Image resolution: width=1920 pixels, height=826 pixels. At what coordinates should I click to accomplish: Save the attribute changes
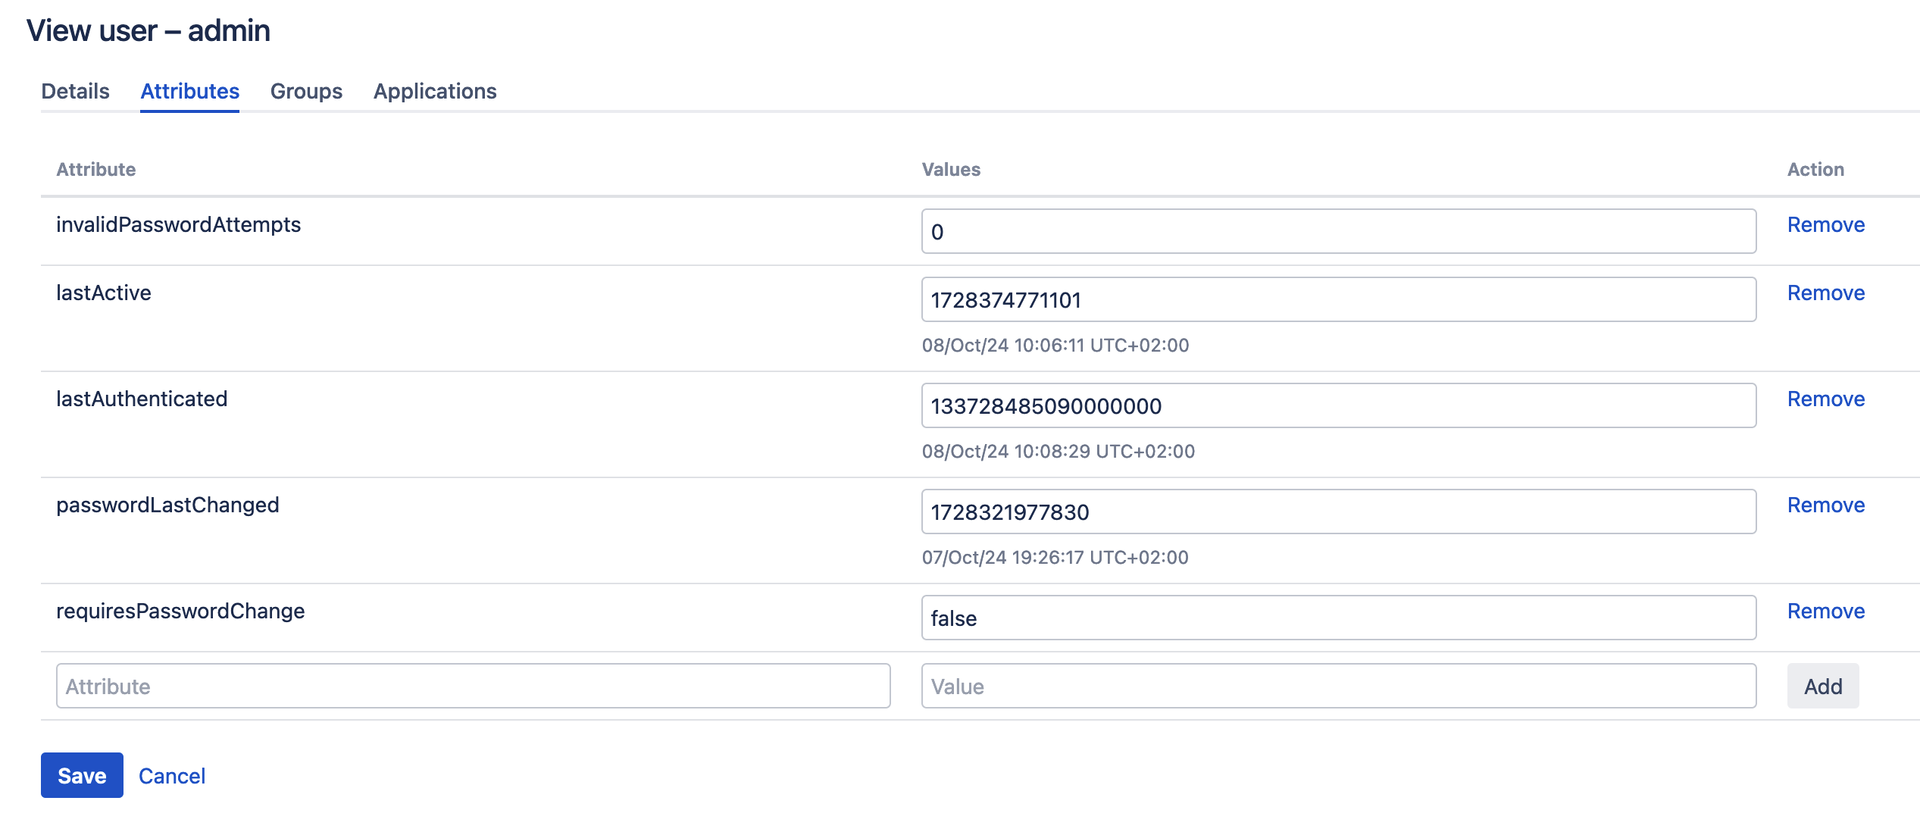82,775
